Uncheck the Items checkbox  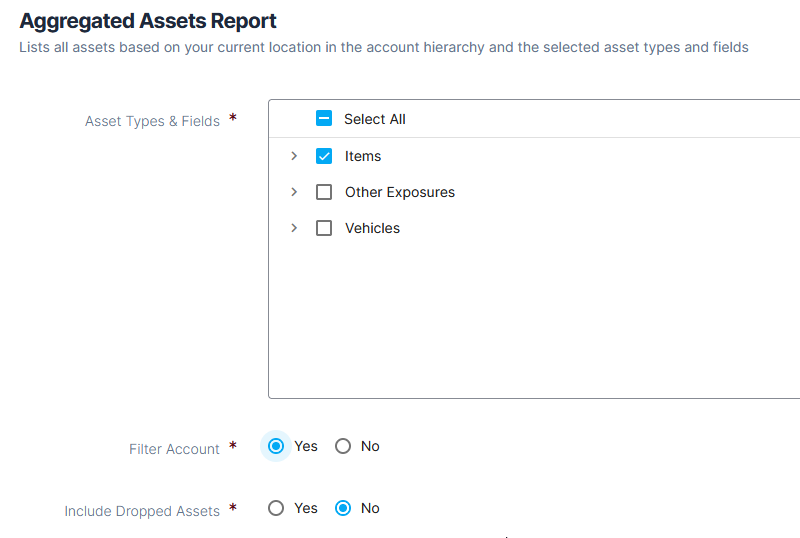[x=323, y=156]
